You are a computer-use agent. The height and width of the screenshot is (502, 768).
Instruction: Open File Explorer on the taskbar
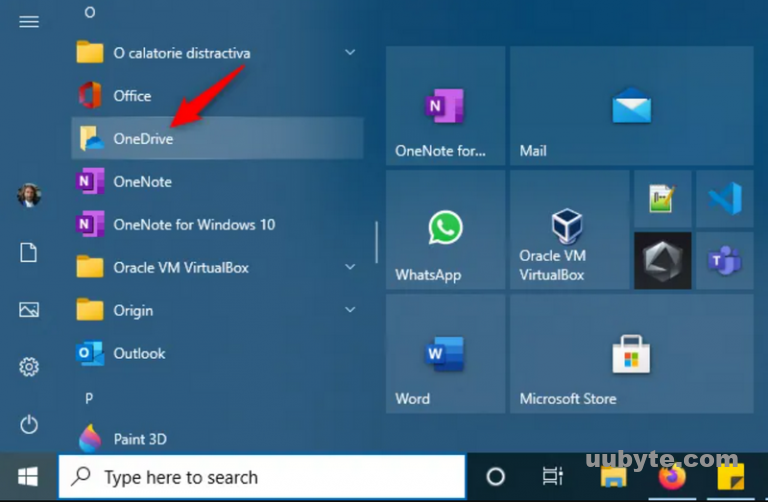tap(613, 476)
